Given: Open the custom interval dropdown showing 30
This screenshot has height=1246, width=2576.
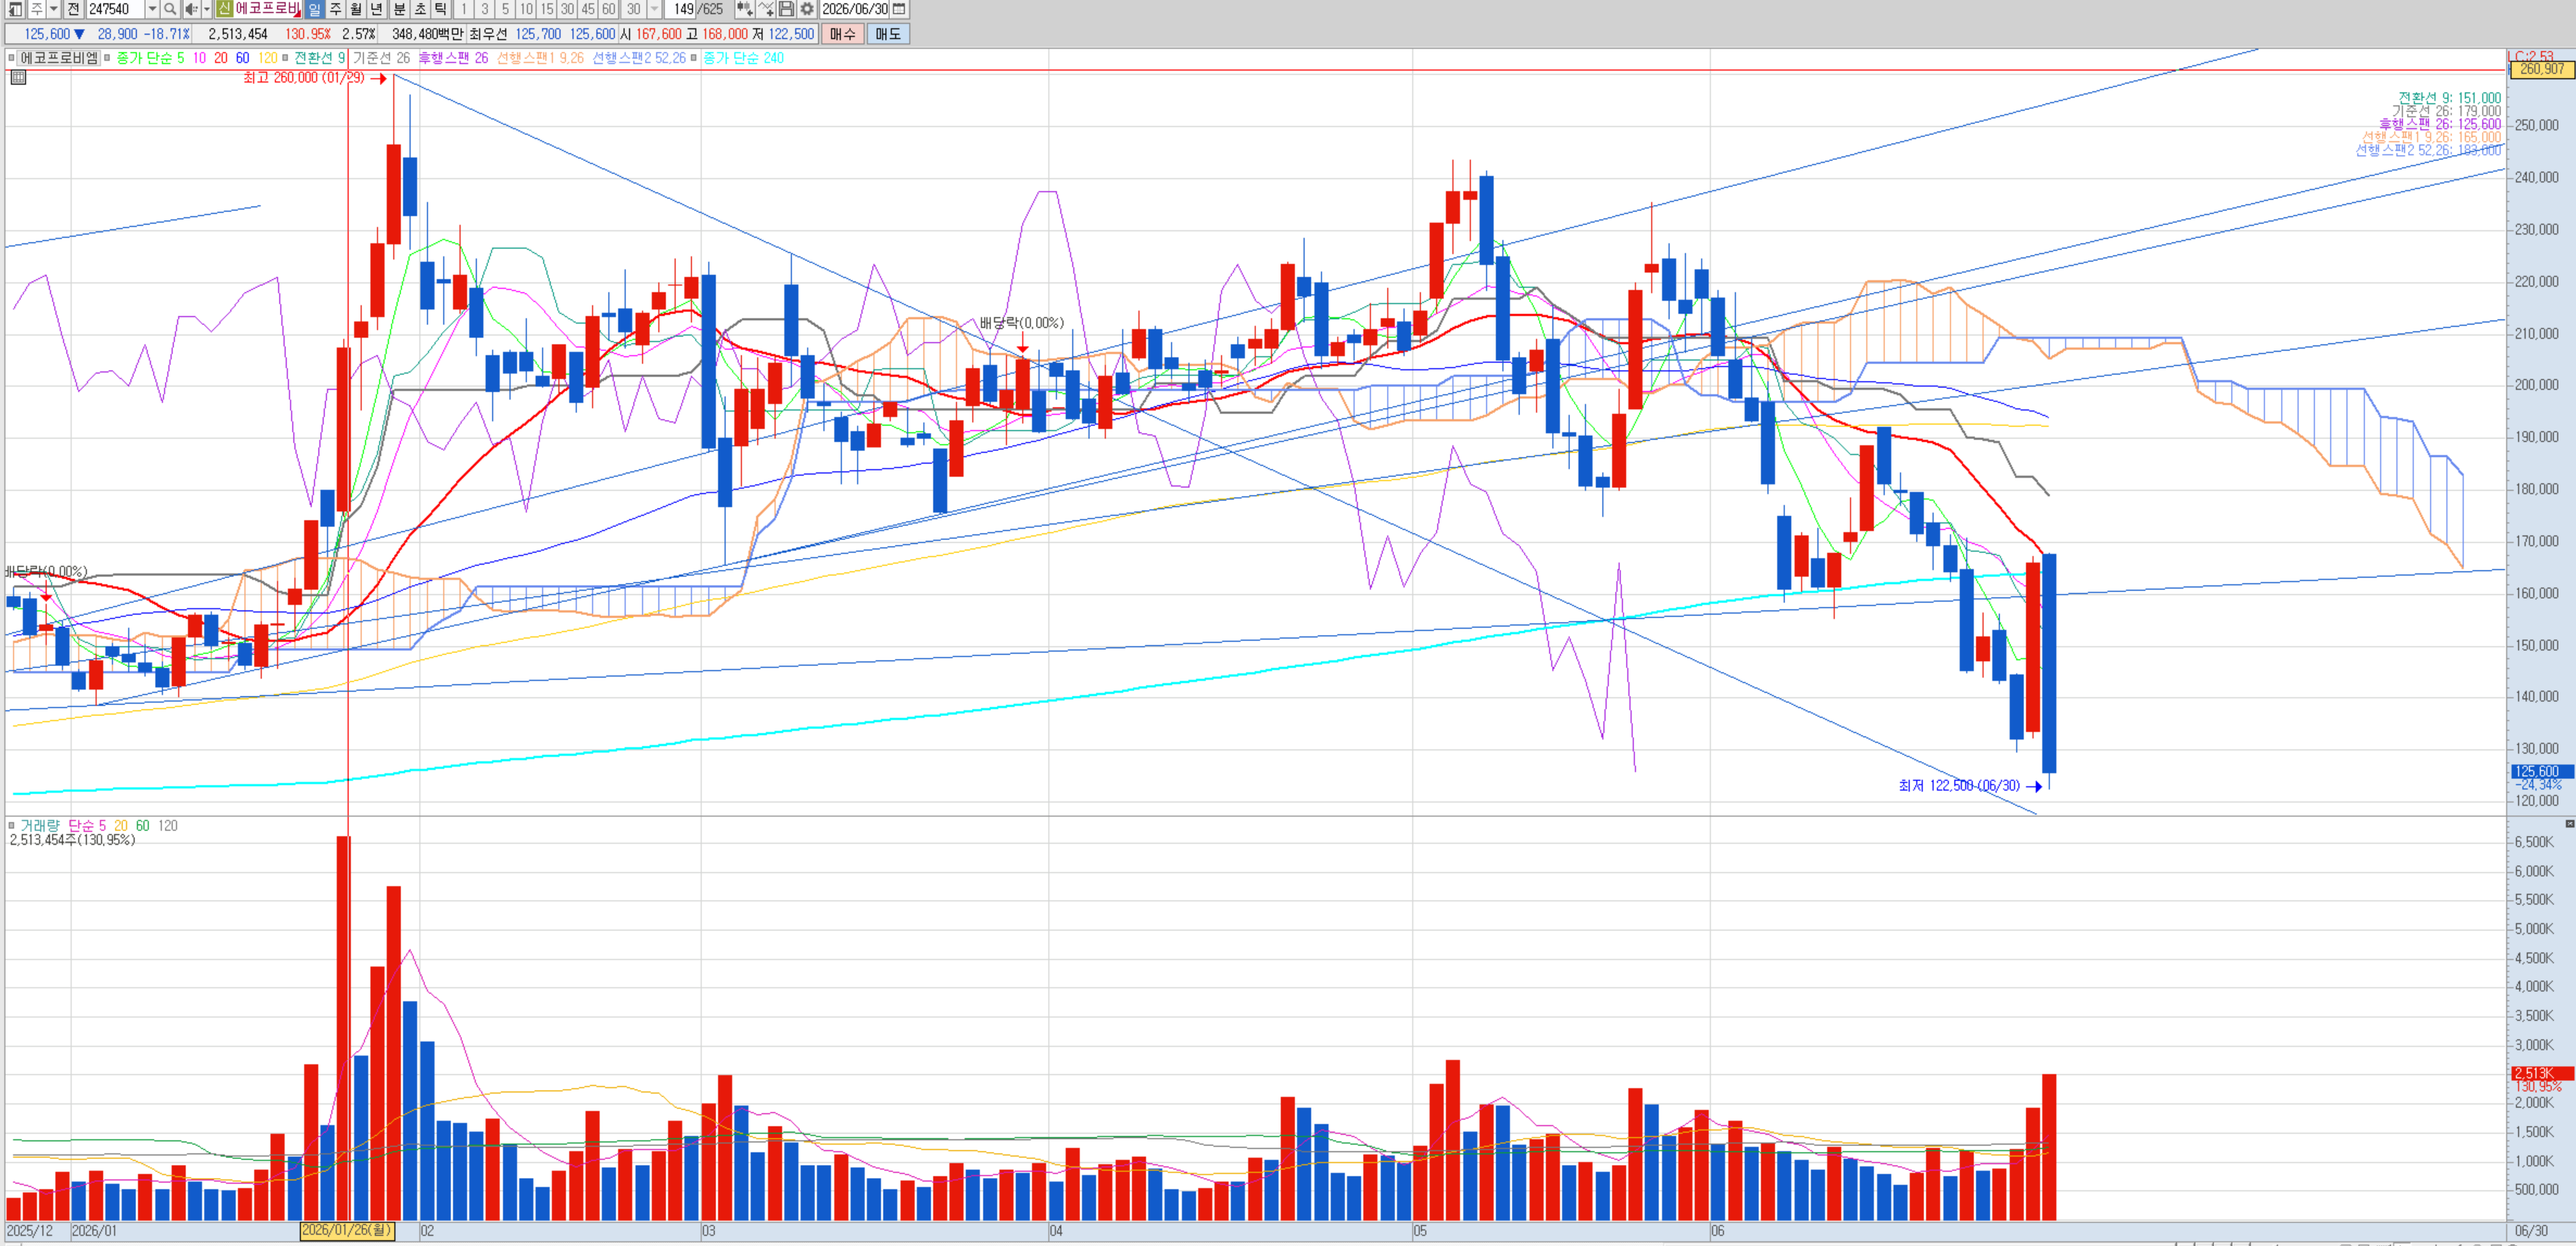Looking at the screenshot, I should pos(654,9).
